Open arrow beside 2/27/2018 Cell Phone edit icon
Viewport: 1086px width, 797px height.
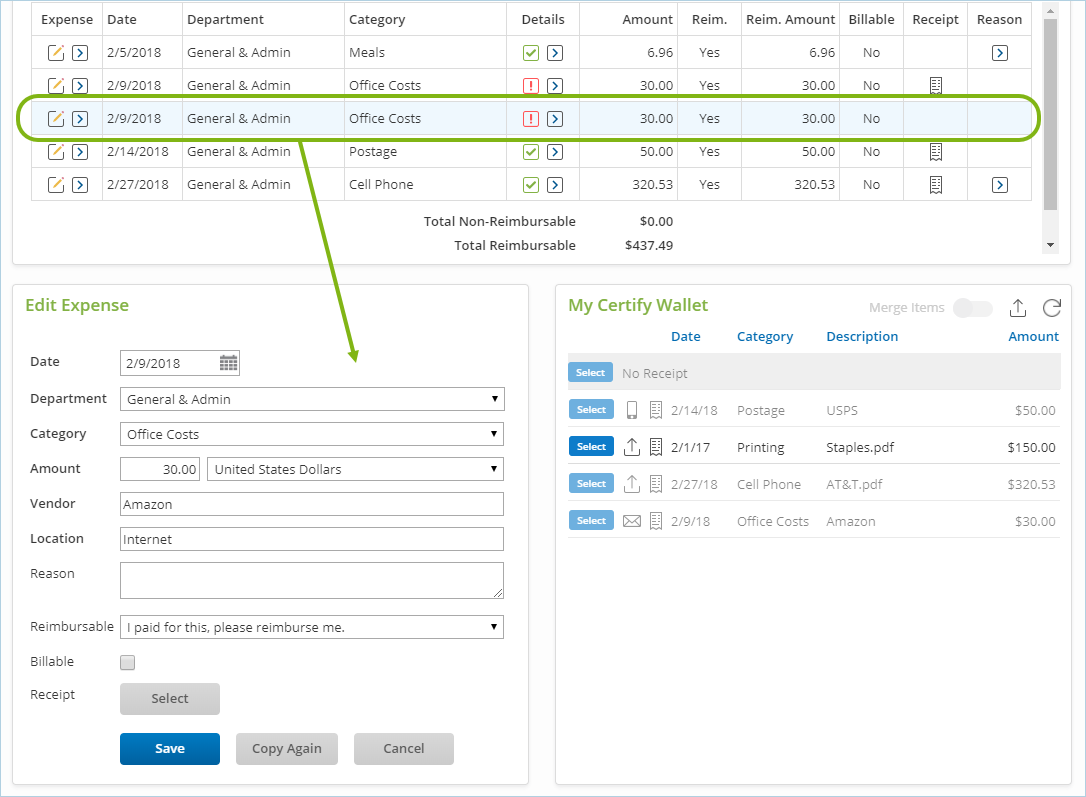[x=80, y=185]
